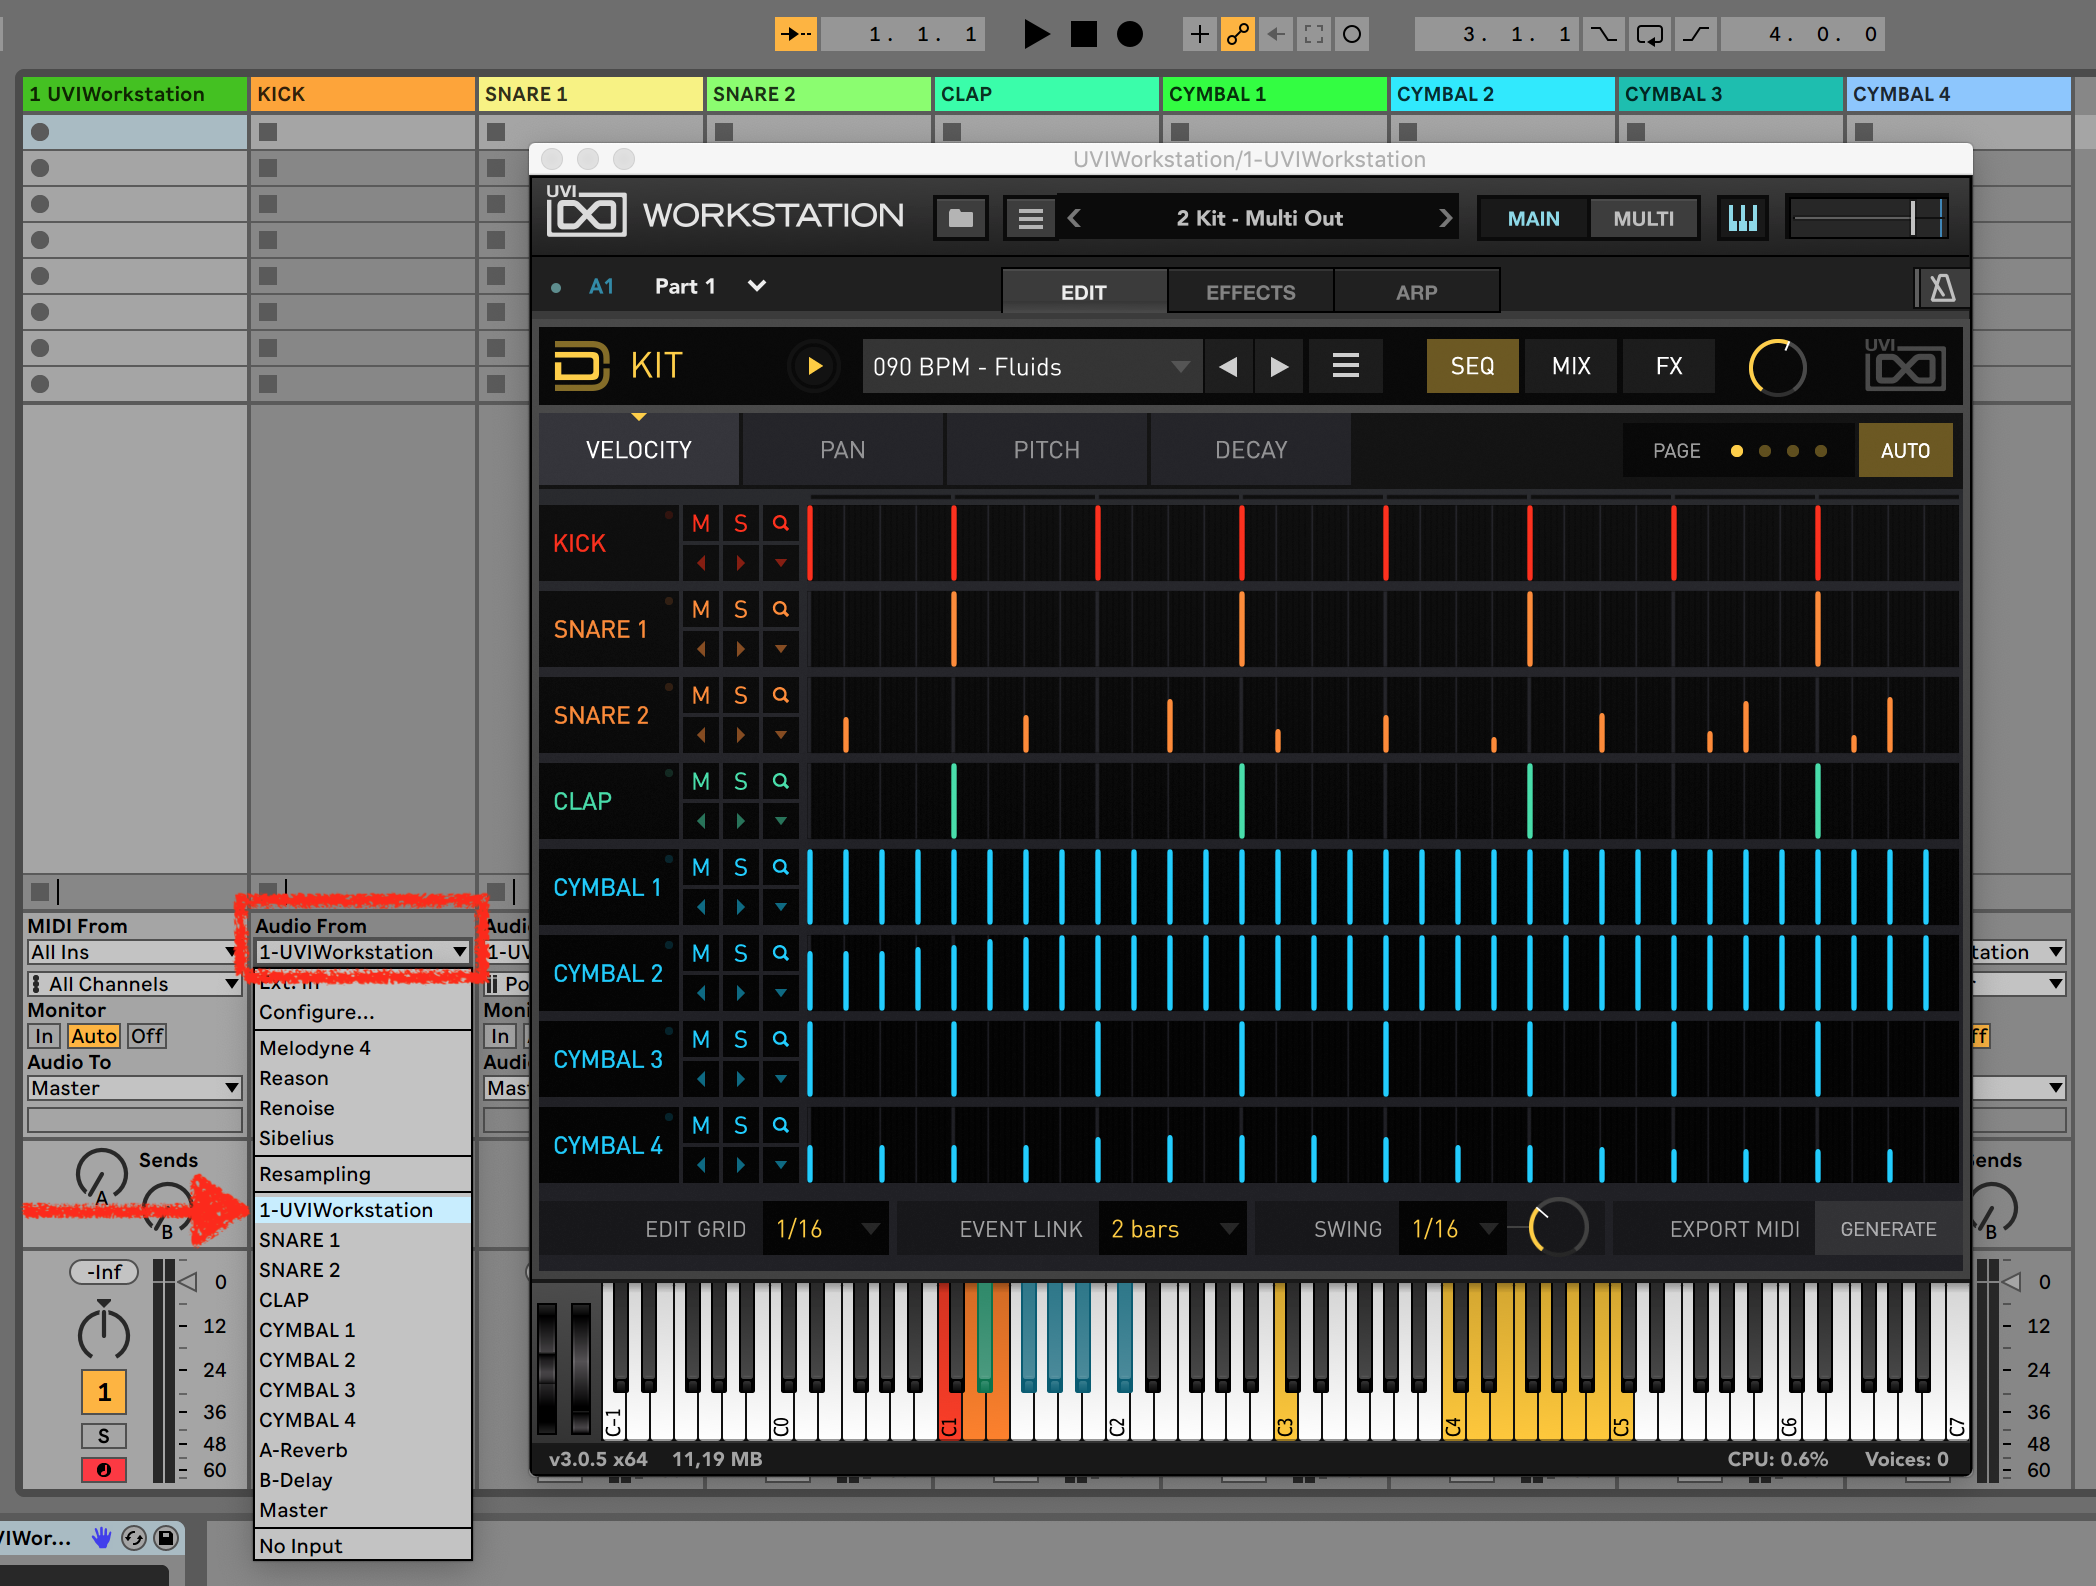Select the PITCH sequencer tab

pos(1047,450)
